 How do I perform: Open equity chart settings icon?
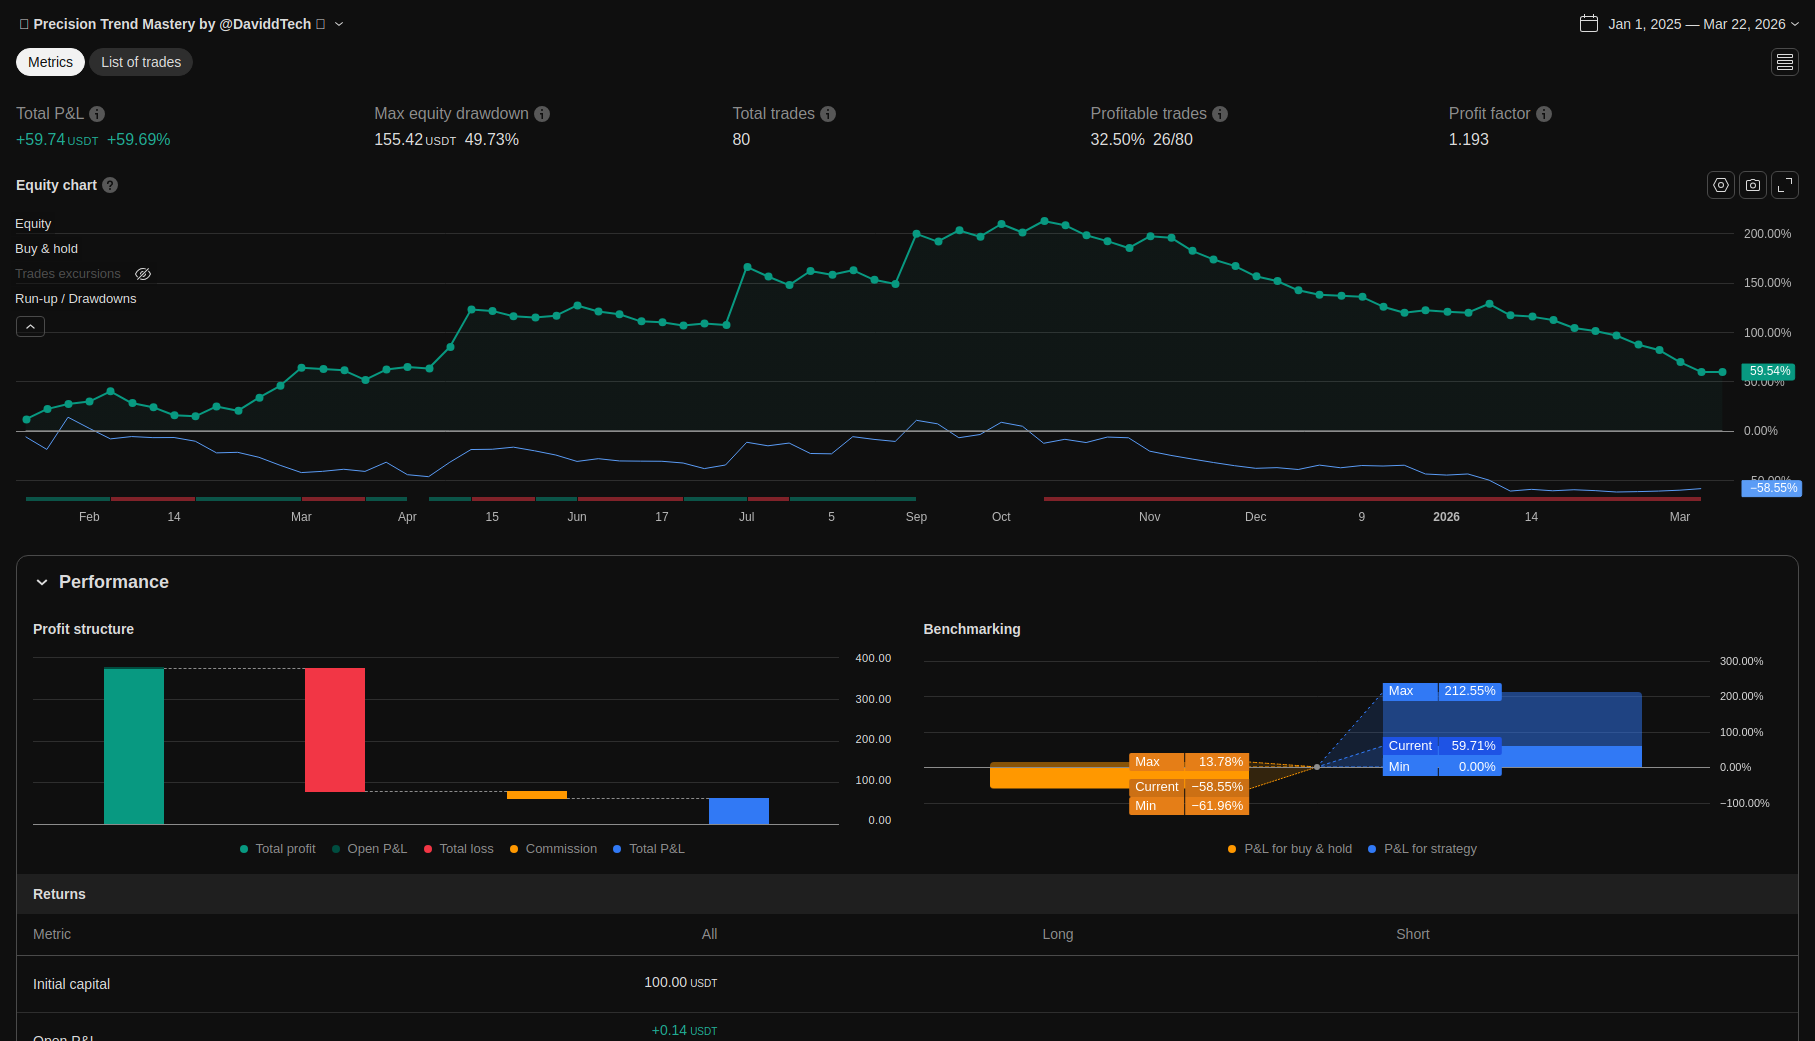click(x=1720, y=185)
